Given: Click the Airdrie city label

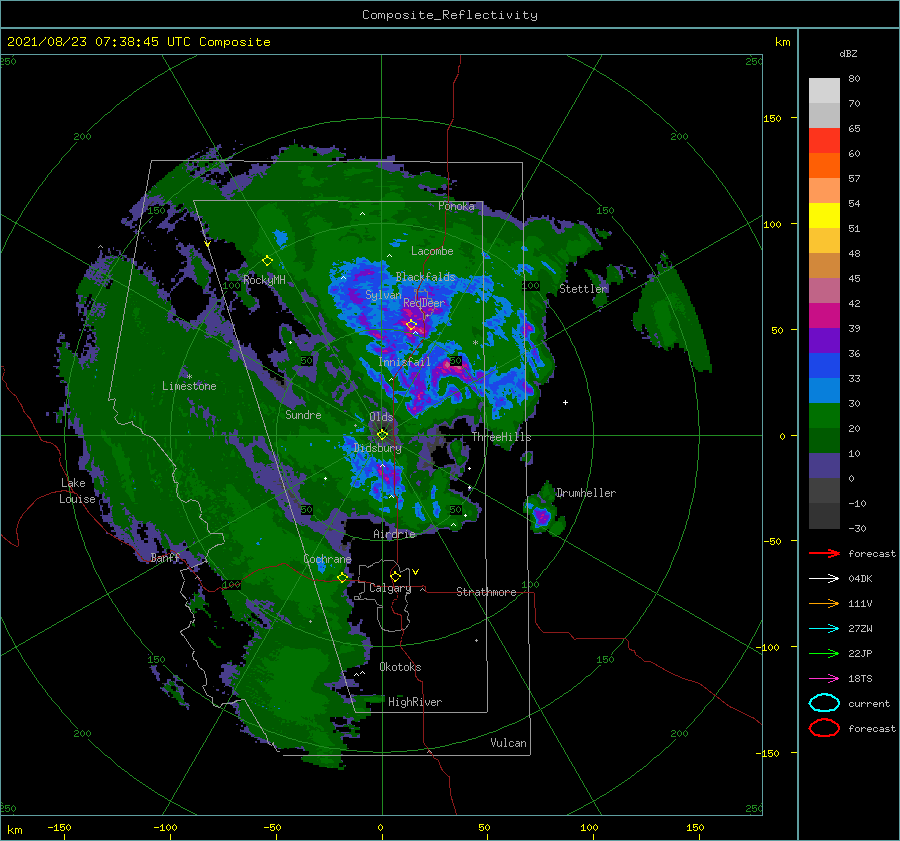Looking at the screenshot, I should [x=394, y=534].
